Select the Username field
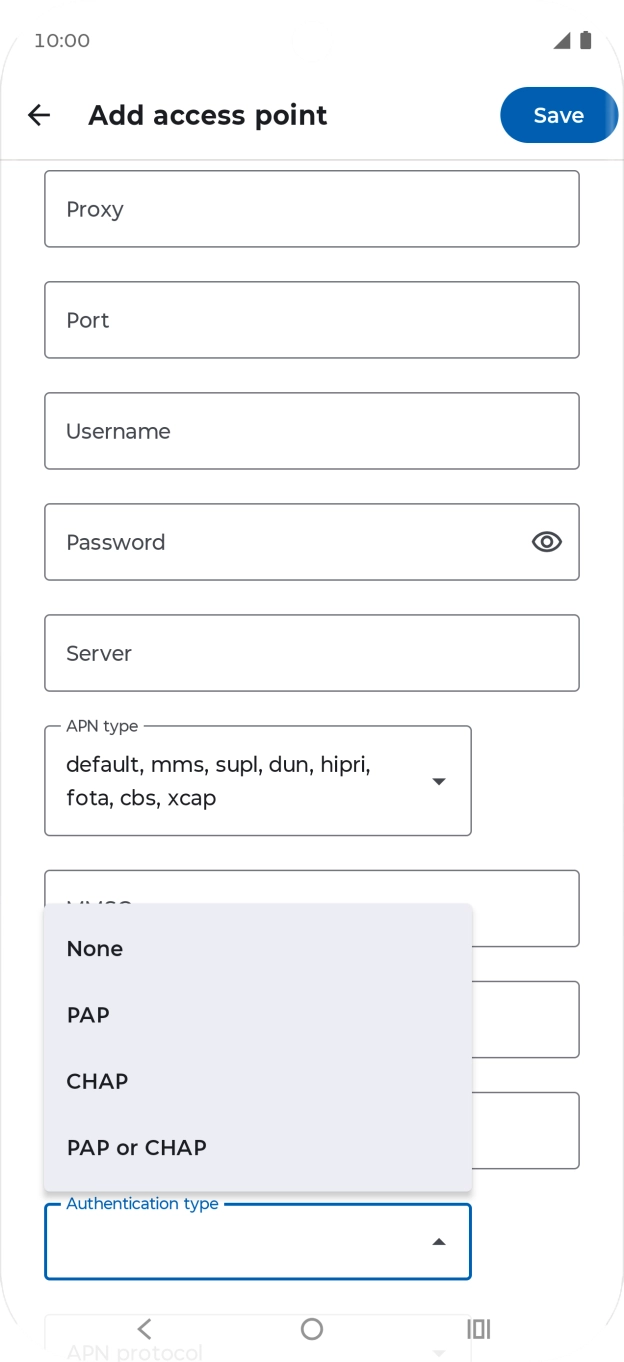This screenshot has height=1362, width=624. click(312, 431)
